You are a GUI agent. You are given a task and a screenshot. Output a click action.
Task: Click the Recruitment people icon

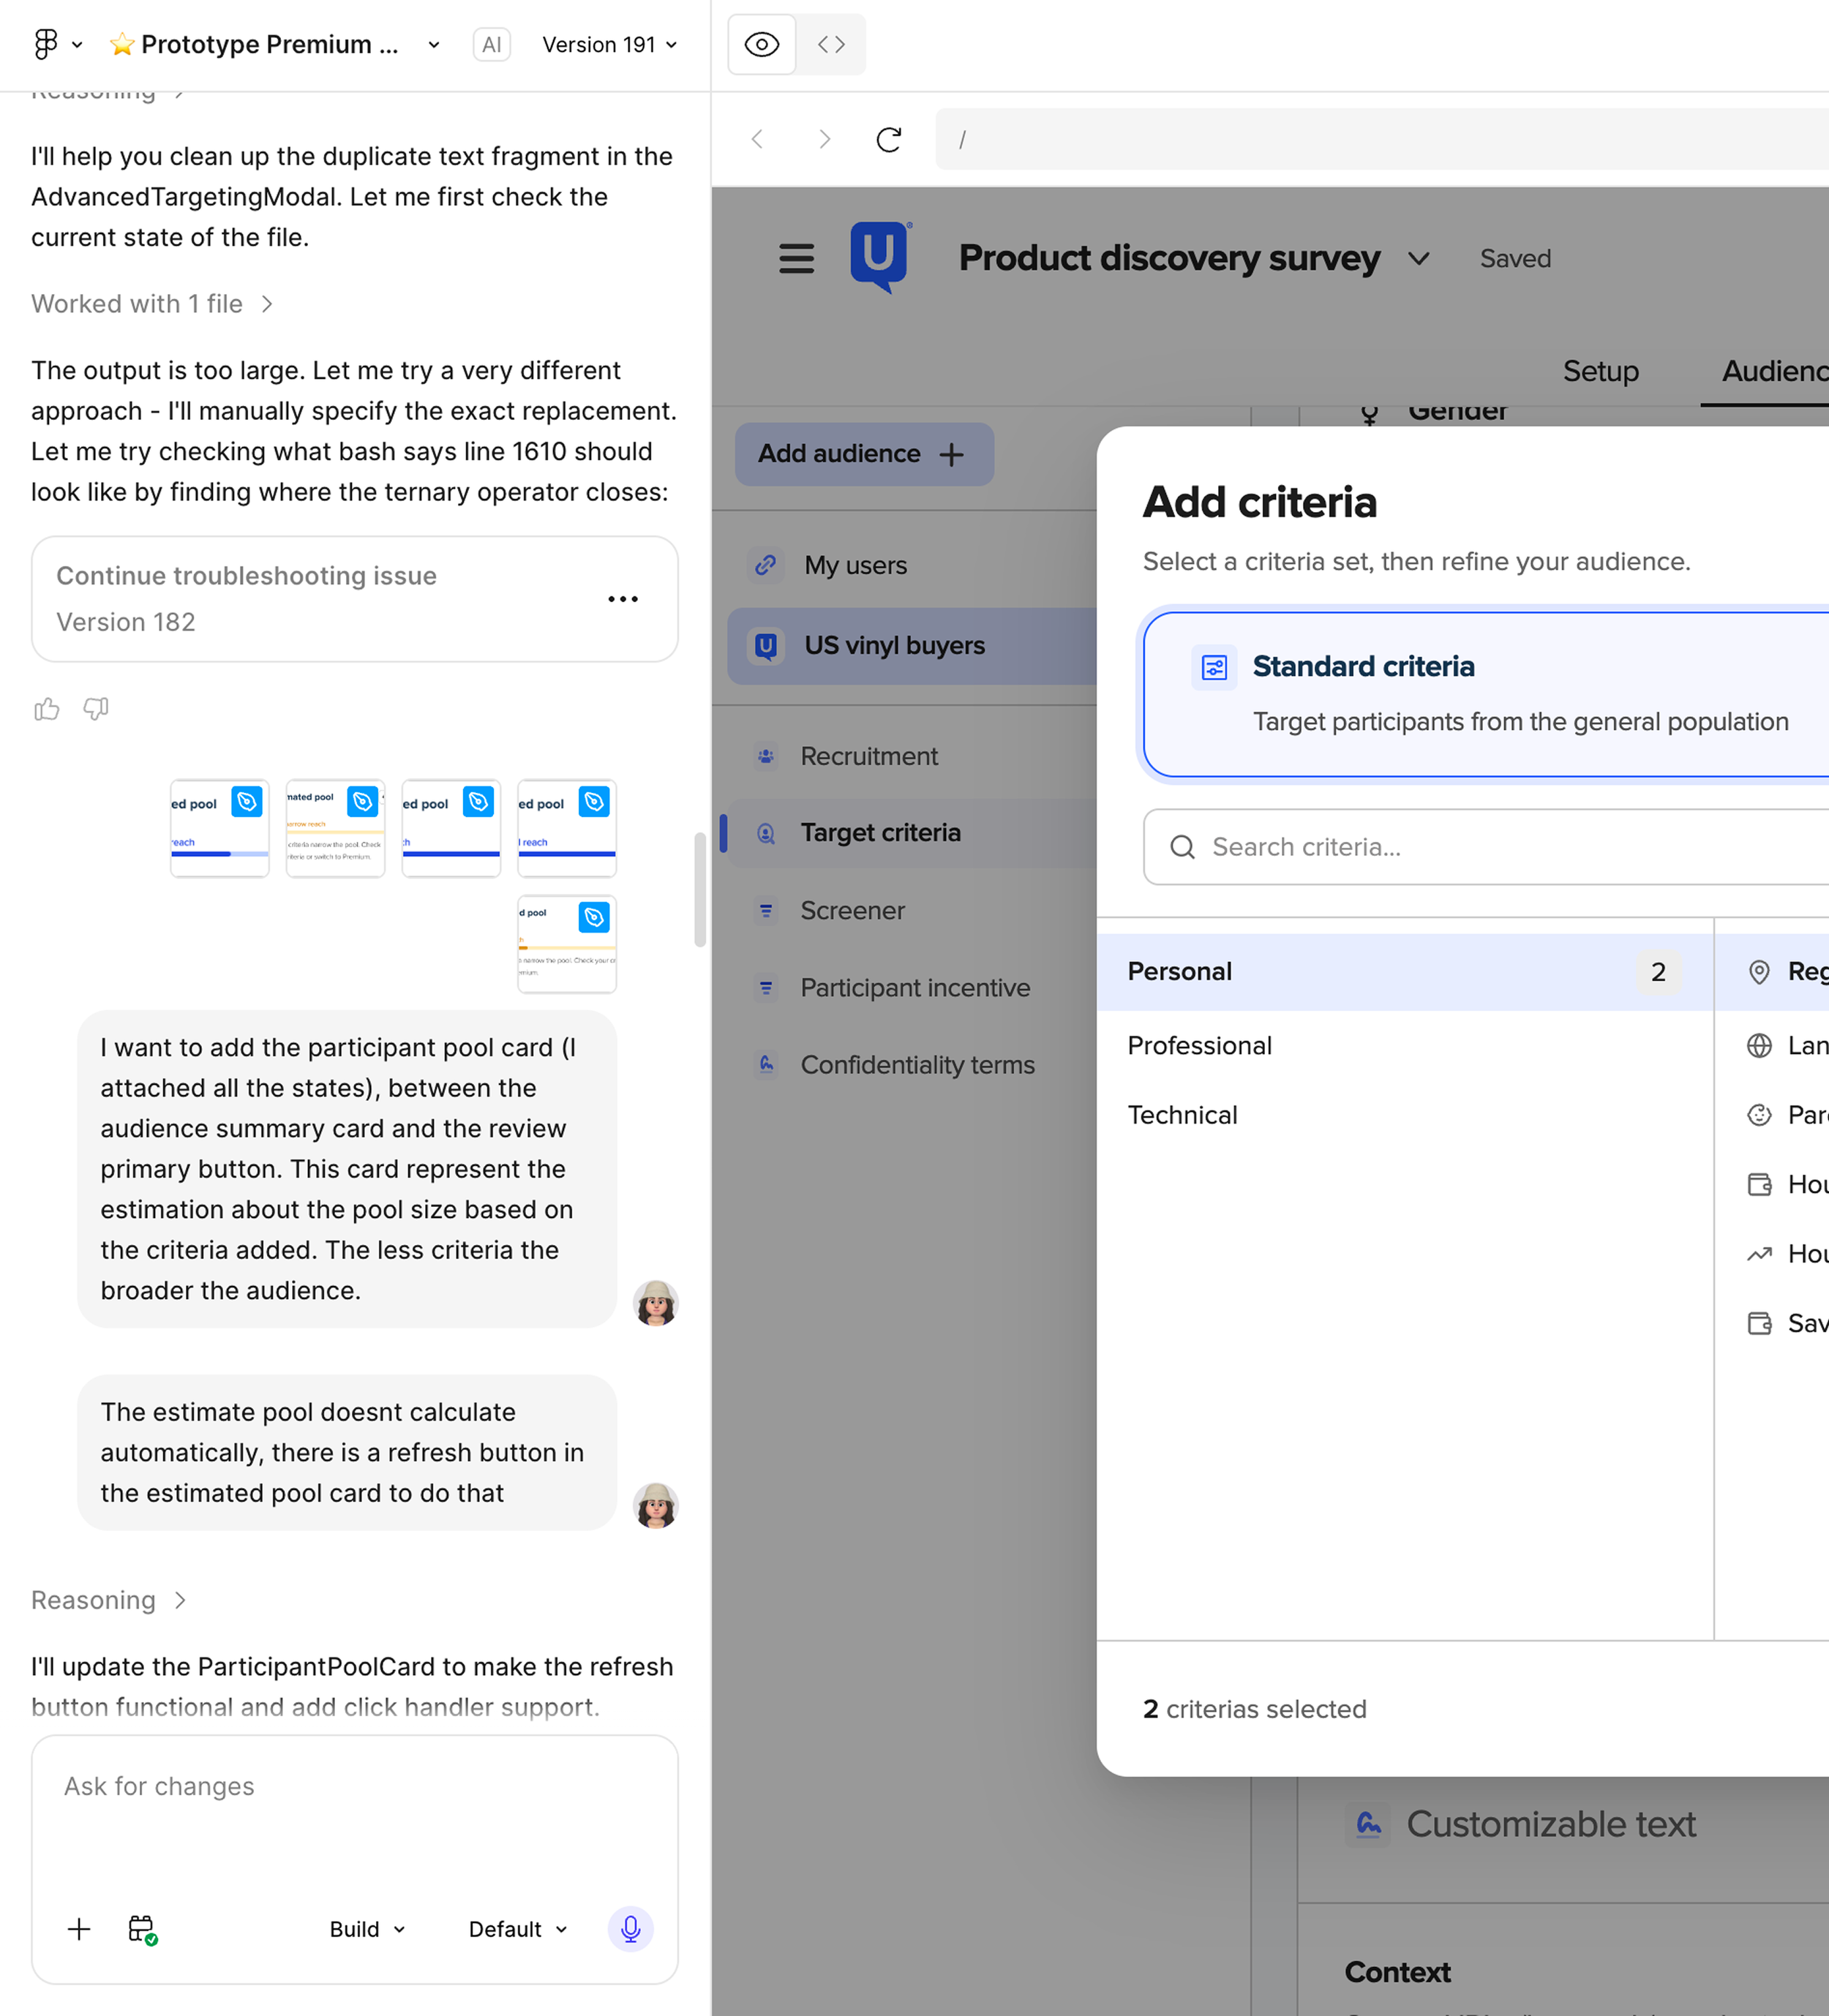coord(765,757)
